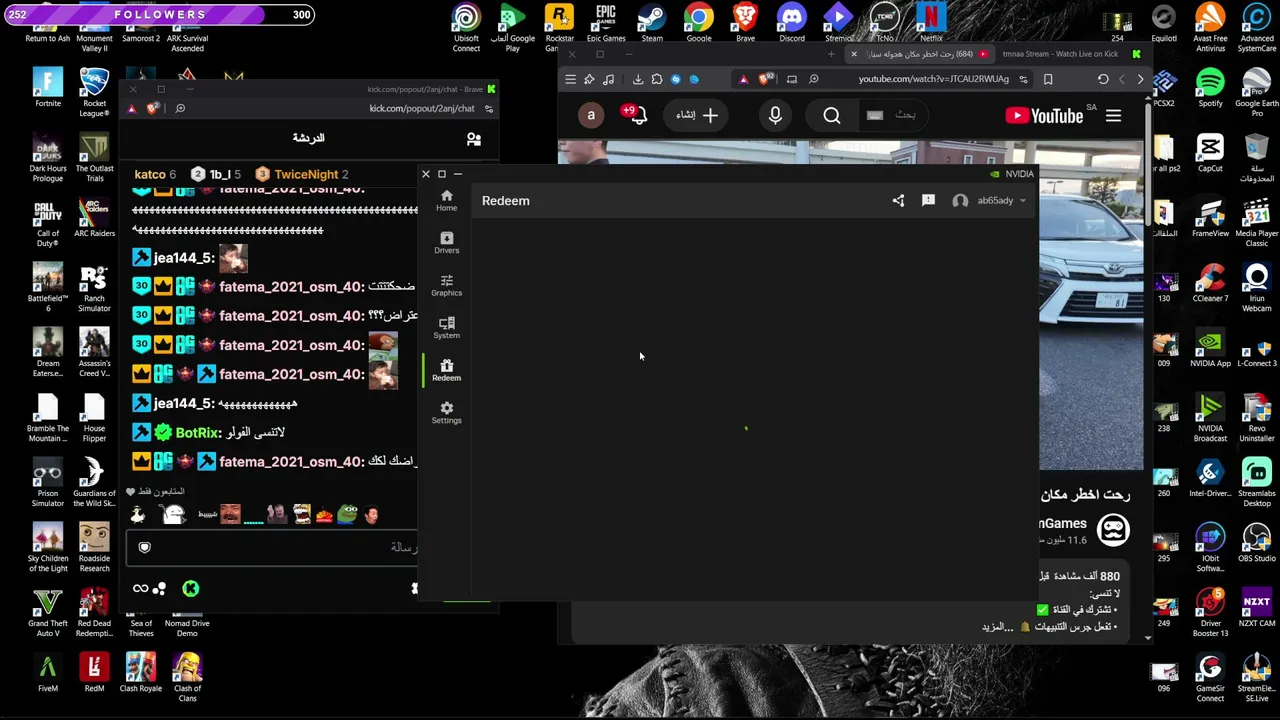Open Grand Theft Auto V desktop shortcut

click(47, 613)
